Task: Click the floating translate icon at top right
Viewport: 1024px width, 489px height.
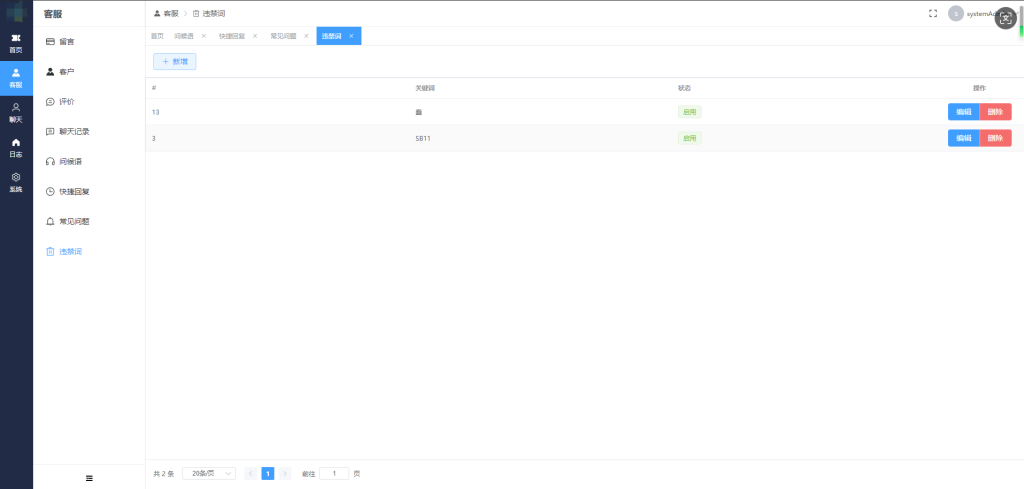Action: click(1005, 18)
